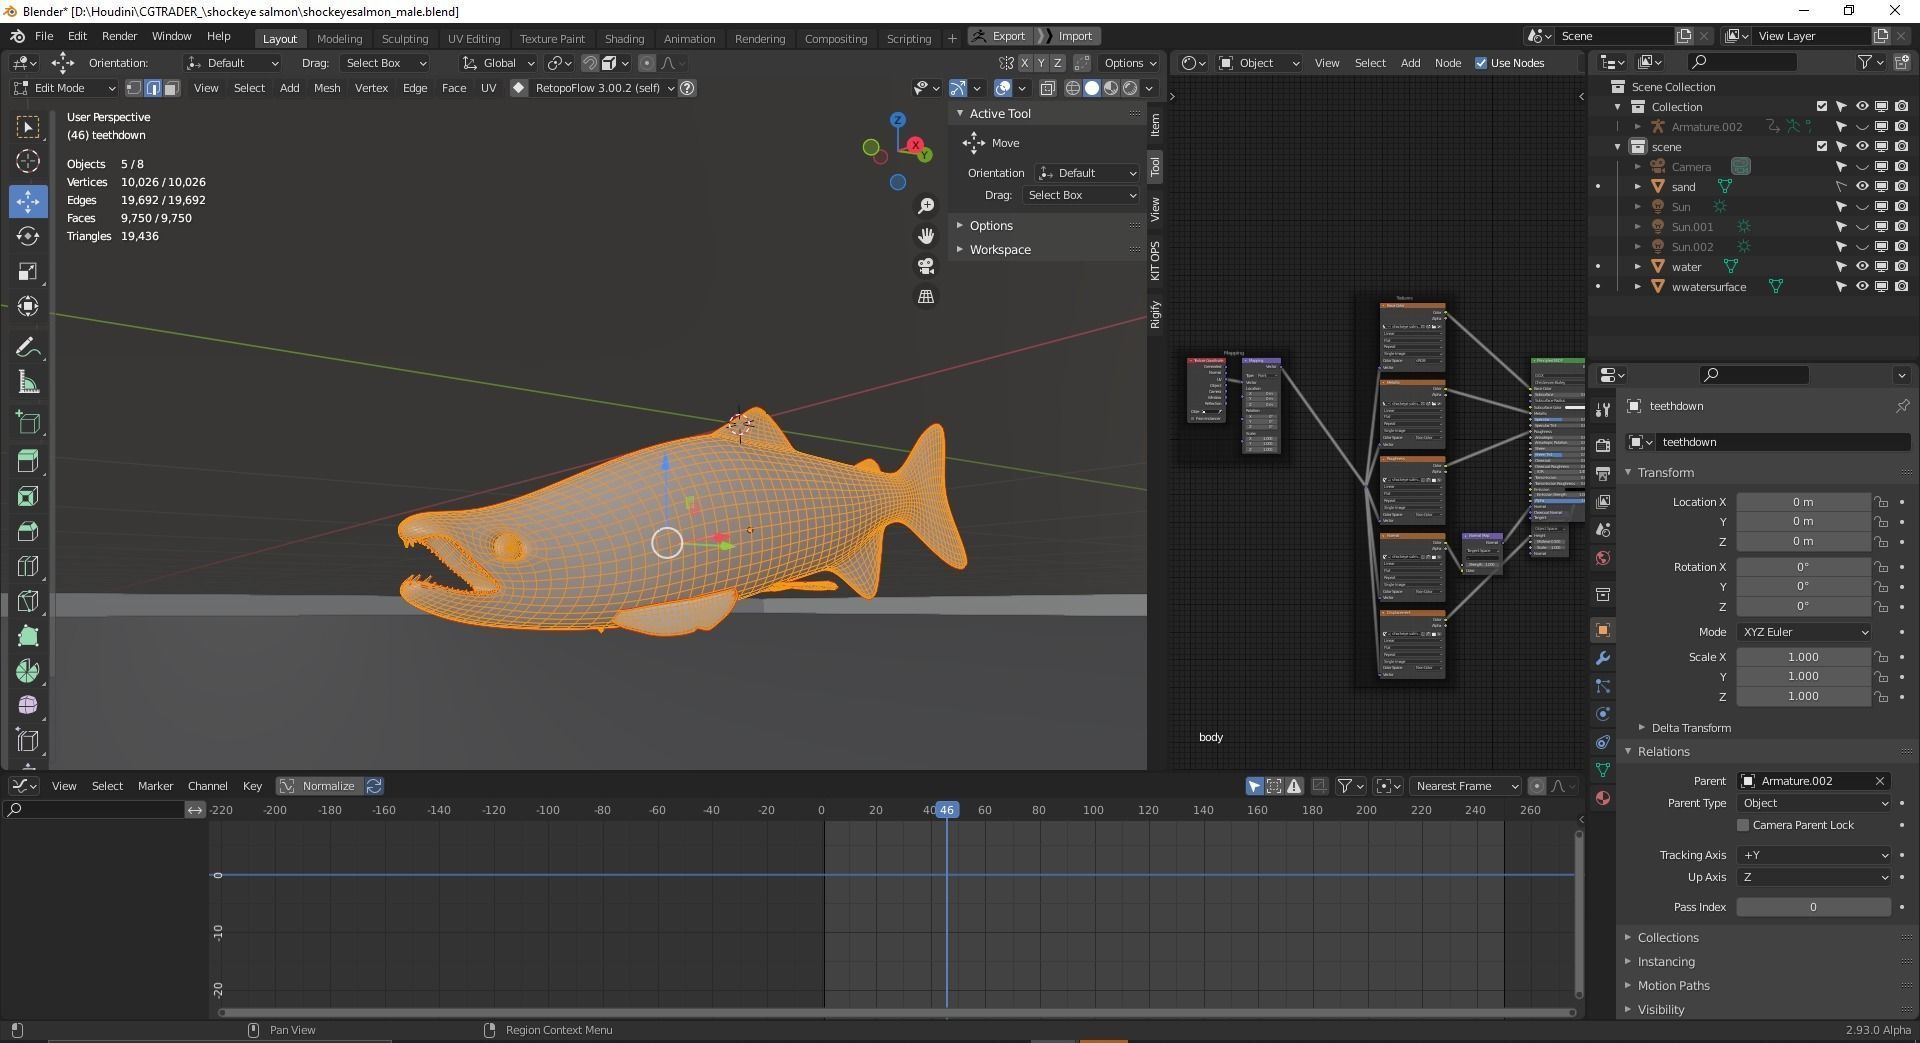Toggle Normalize in the graph editor
Screen dimensions: 1920x1043
point(319,786)
